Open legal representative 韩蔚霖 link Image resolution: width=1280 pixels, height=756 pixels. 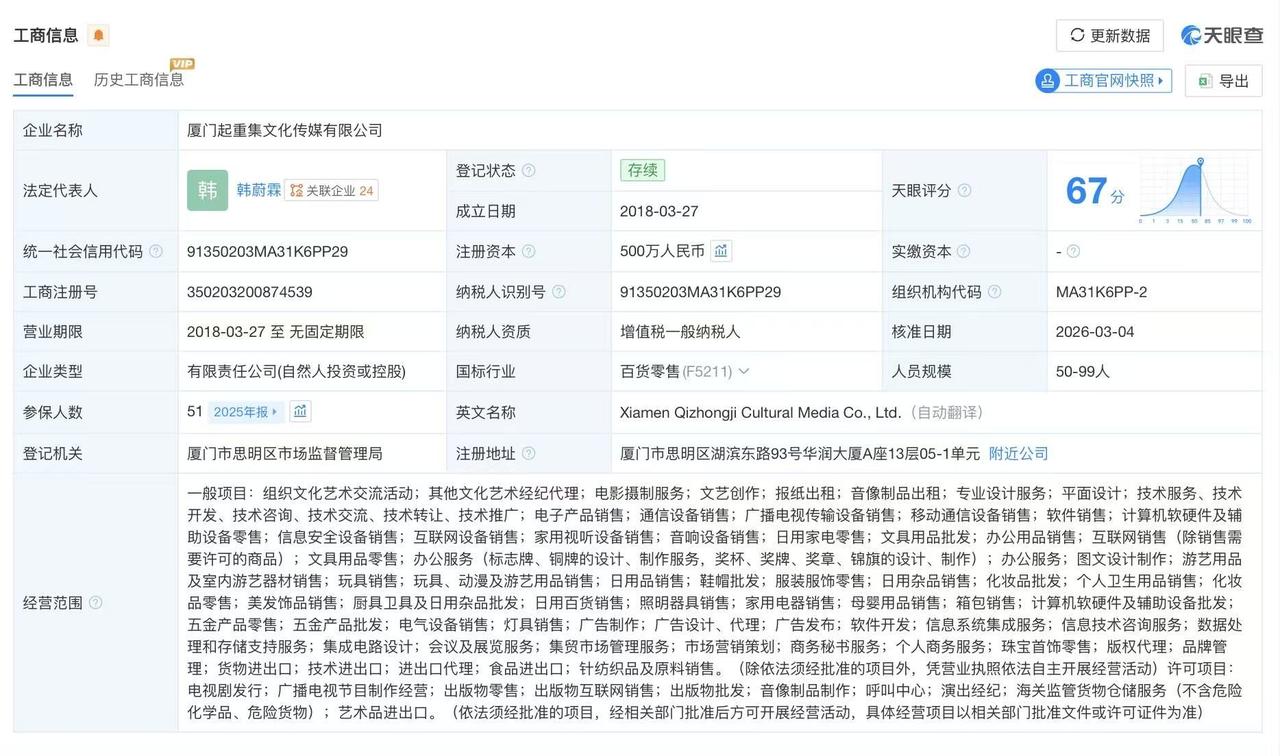click(259, 190)
